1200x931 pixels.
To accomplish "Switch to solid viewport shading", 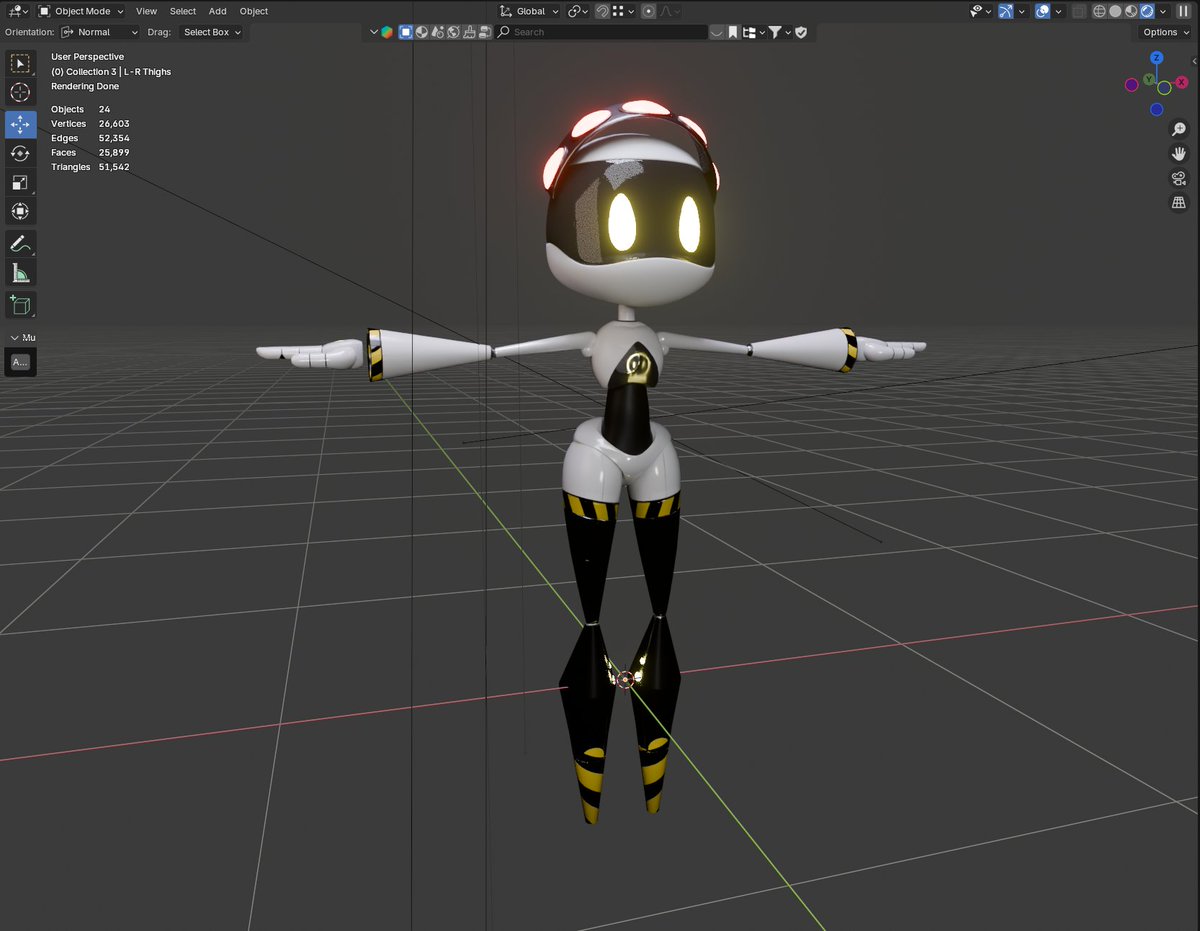I will point(1115,11).
